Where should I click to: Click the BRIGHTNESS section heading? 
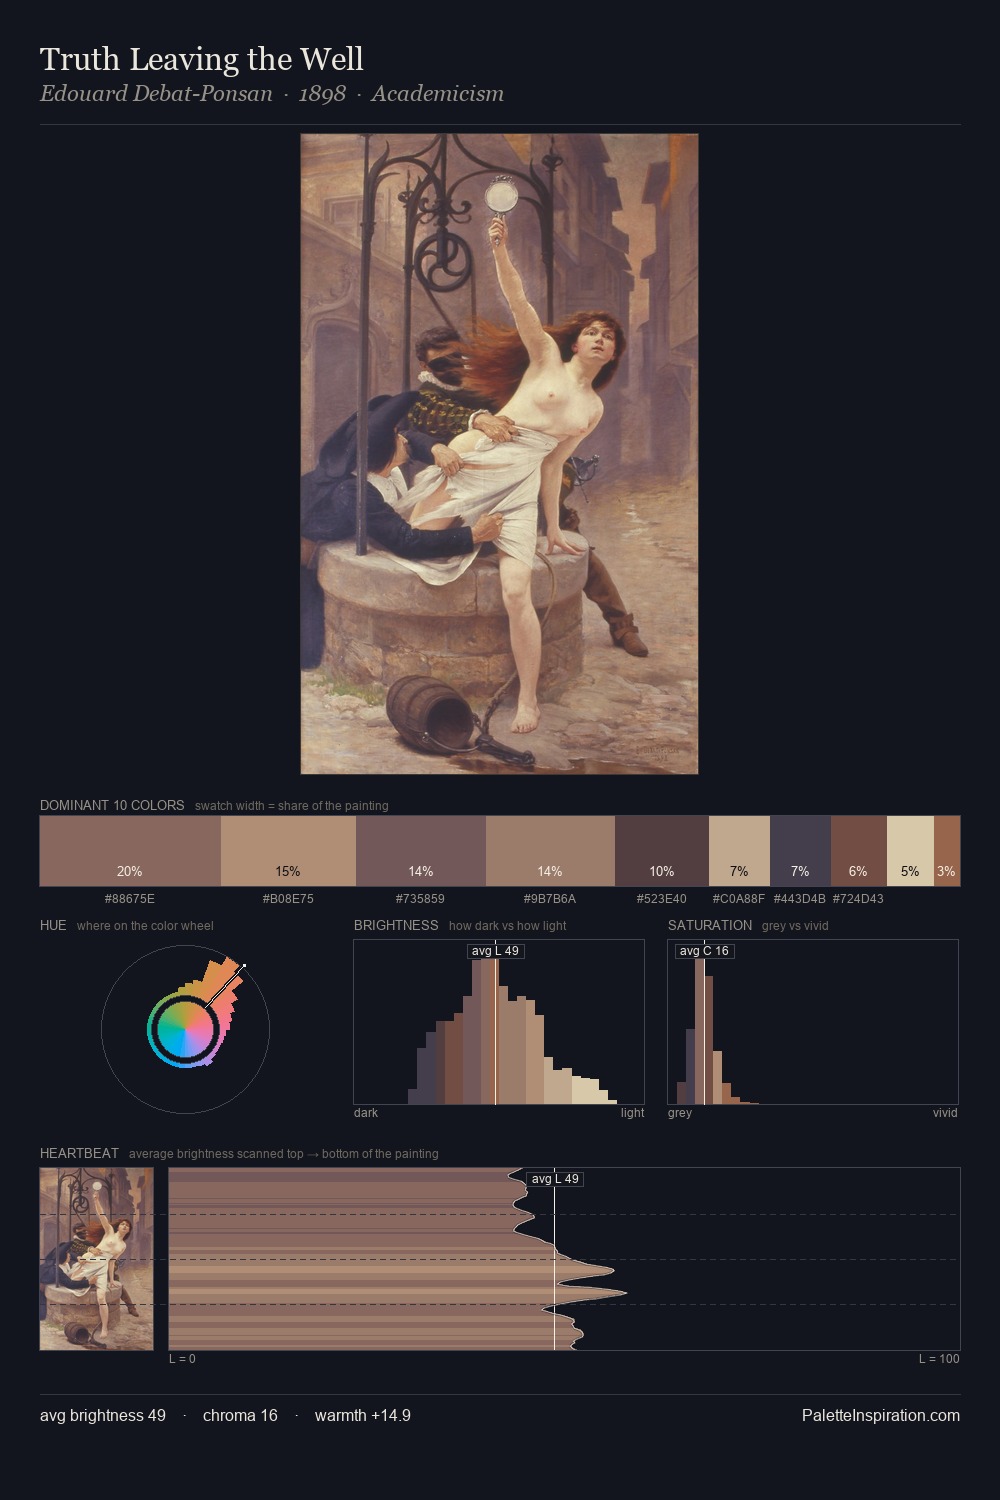[x=396, y=925]
